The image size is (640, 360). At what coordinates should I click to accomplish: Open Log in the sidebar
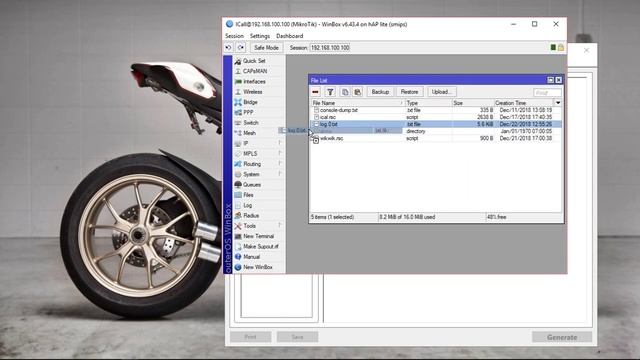click(247, 205)
